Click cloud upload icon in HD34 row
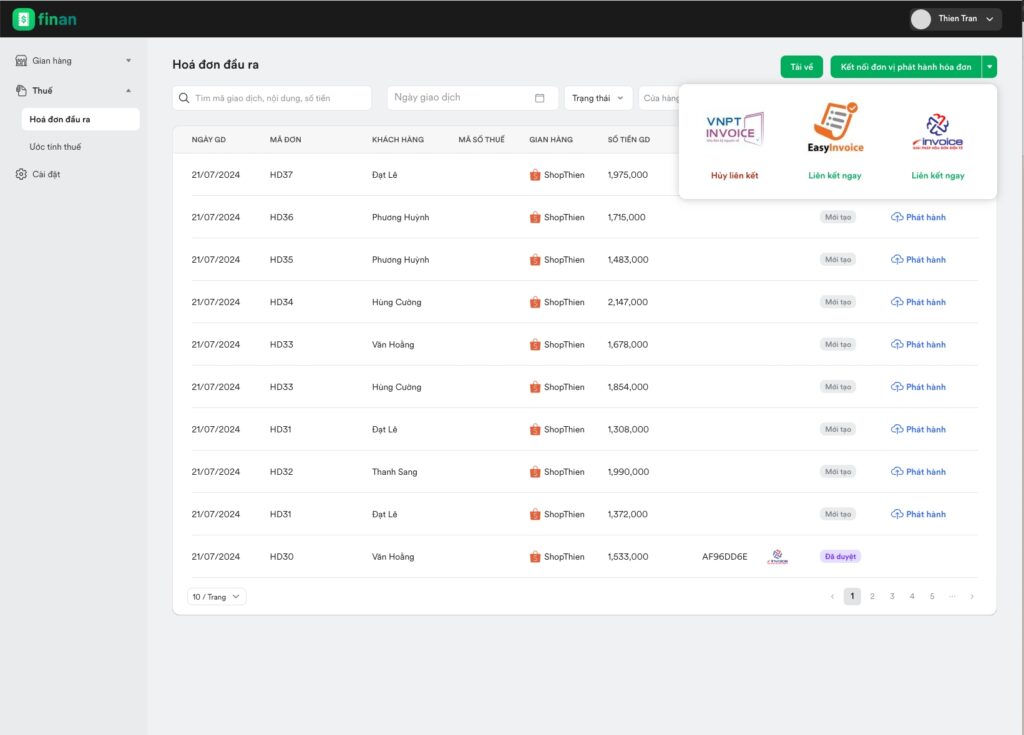 pyautogui.click(x=897, y=302)
